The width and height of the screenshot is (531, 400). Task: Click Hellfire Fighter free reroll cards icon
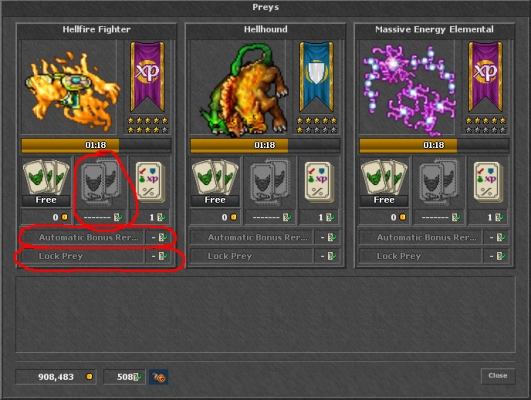(x=46, y=183)
